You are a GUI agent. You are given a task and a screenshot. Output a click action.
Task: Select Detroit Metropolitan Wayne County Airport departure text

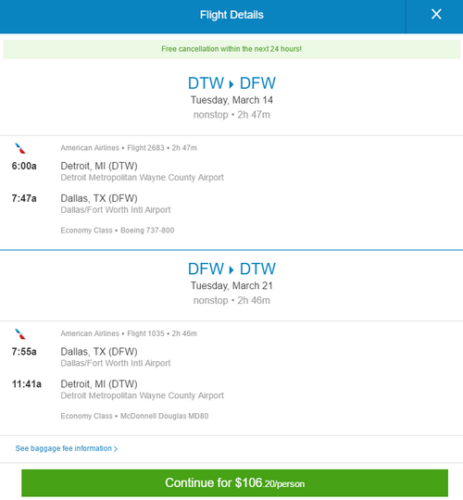point(142,178)
